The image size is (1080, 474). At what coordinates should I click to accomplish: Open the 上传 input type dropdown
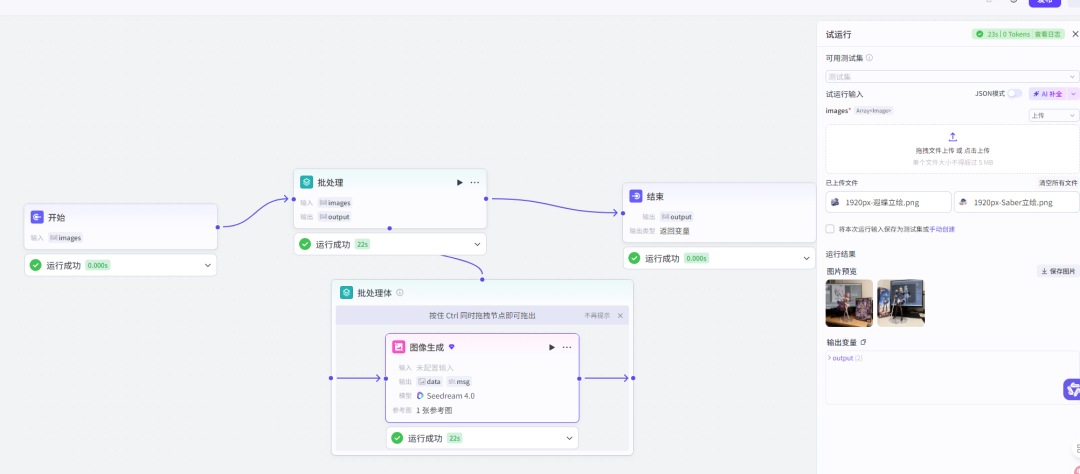pyautogui.click(x=1053, y=115)
